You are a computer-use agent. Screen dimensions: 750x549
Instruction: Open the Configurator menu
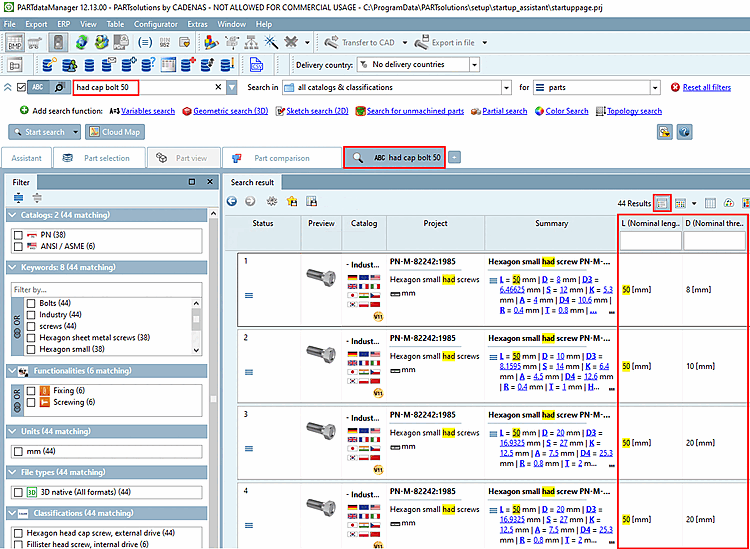click(155, 24)
